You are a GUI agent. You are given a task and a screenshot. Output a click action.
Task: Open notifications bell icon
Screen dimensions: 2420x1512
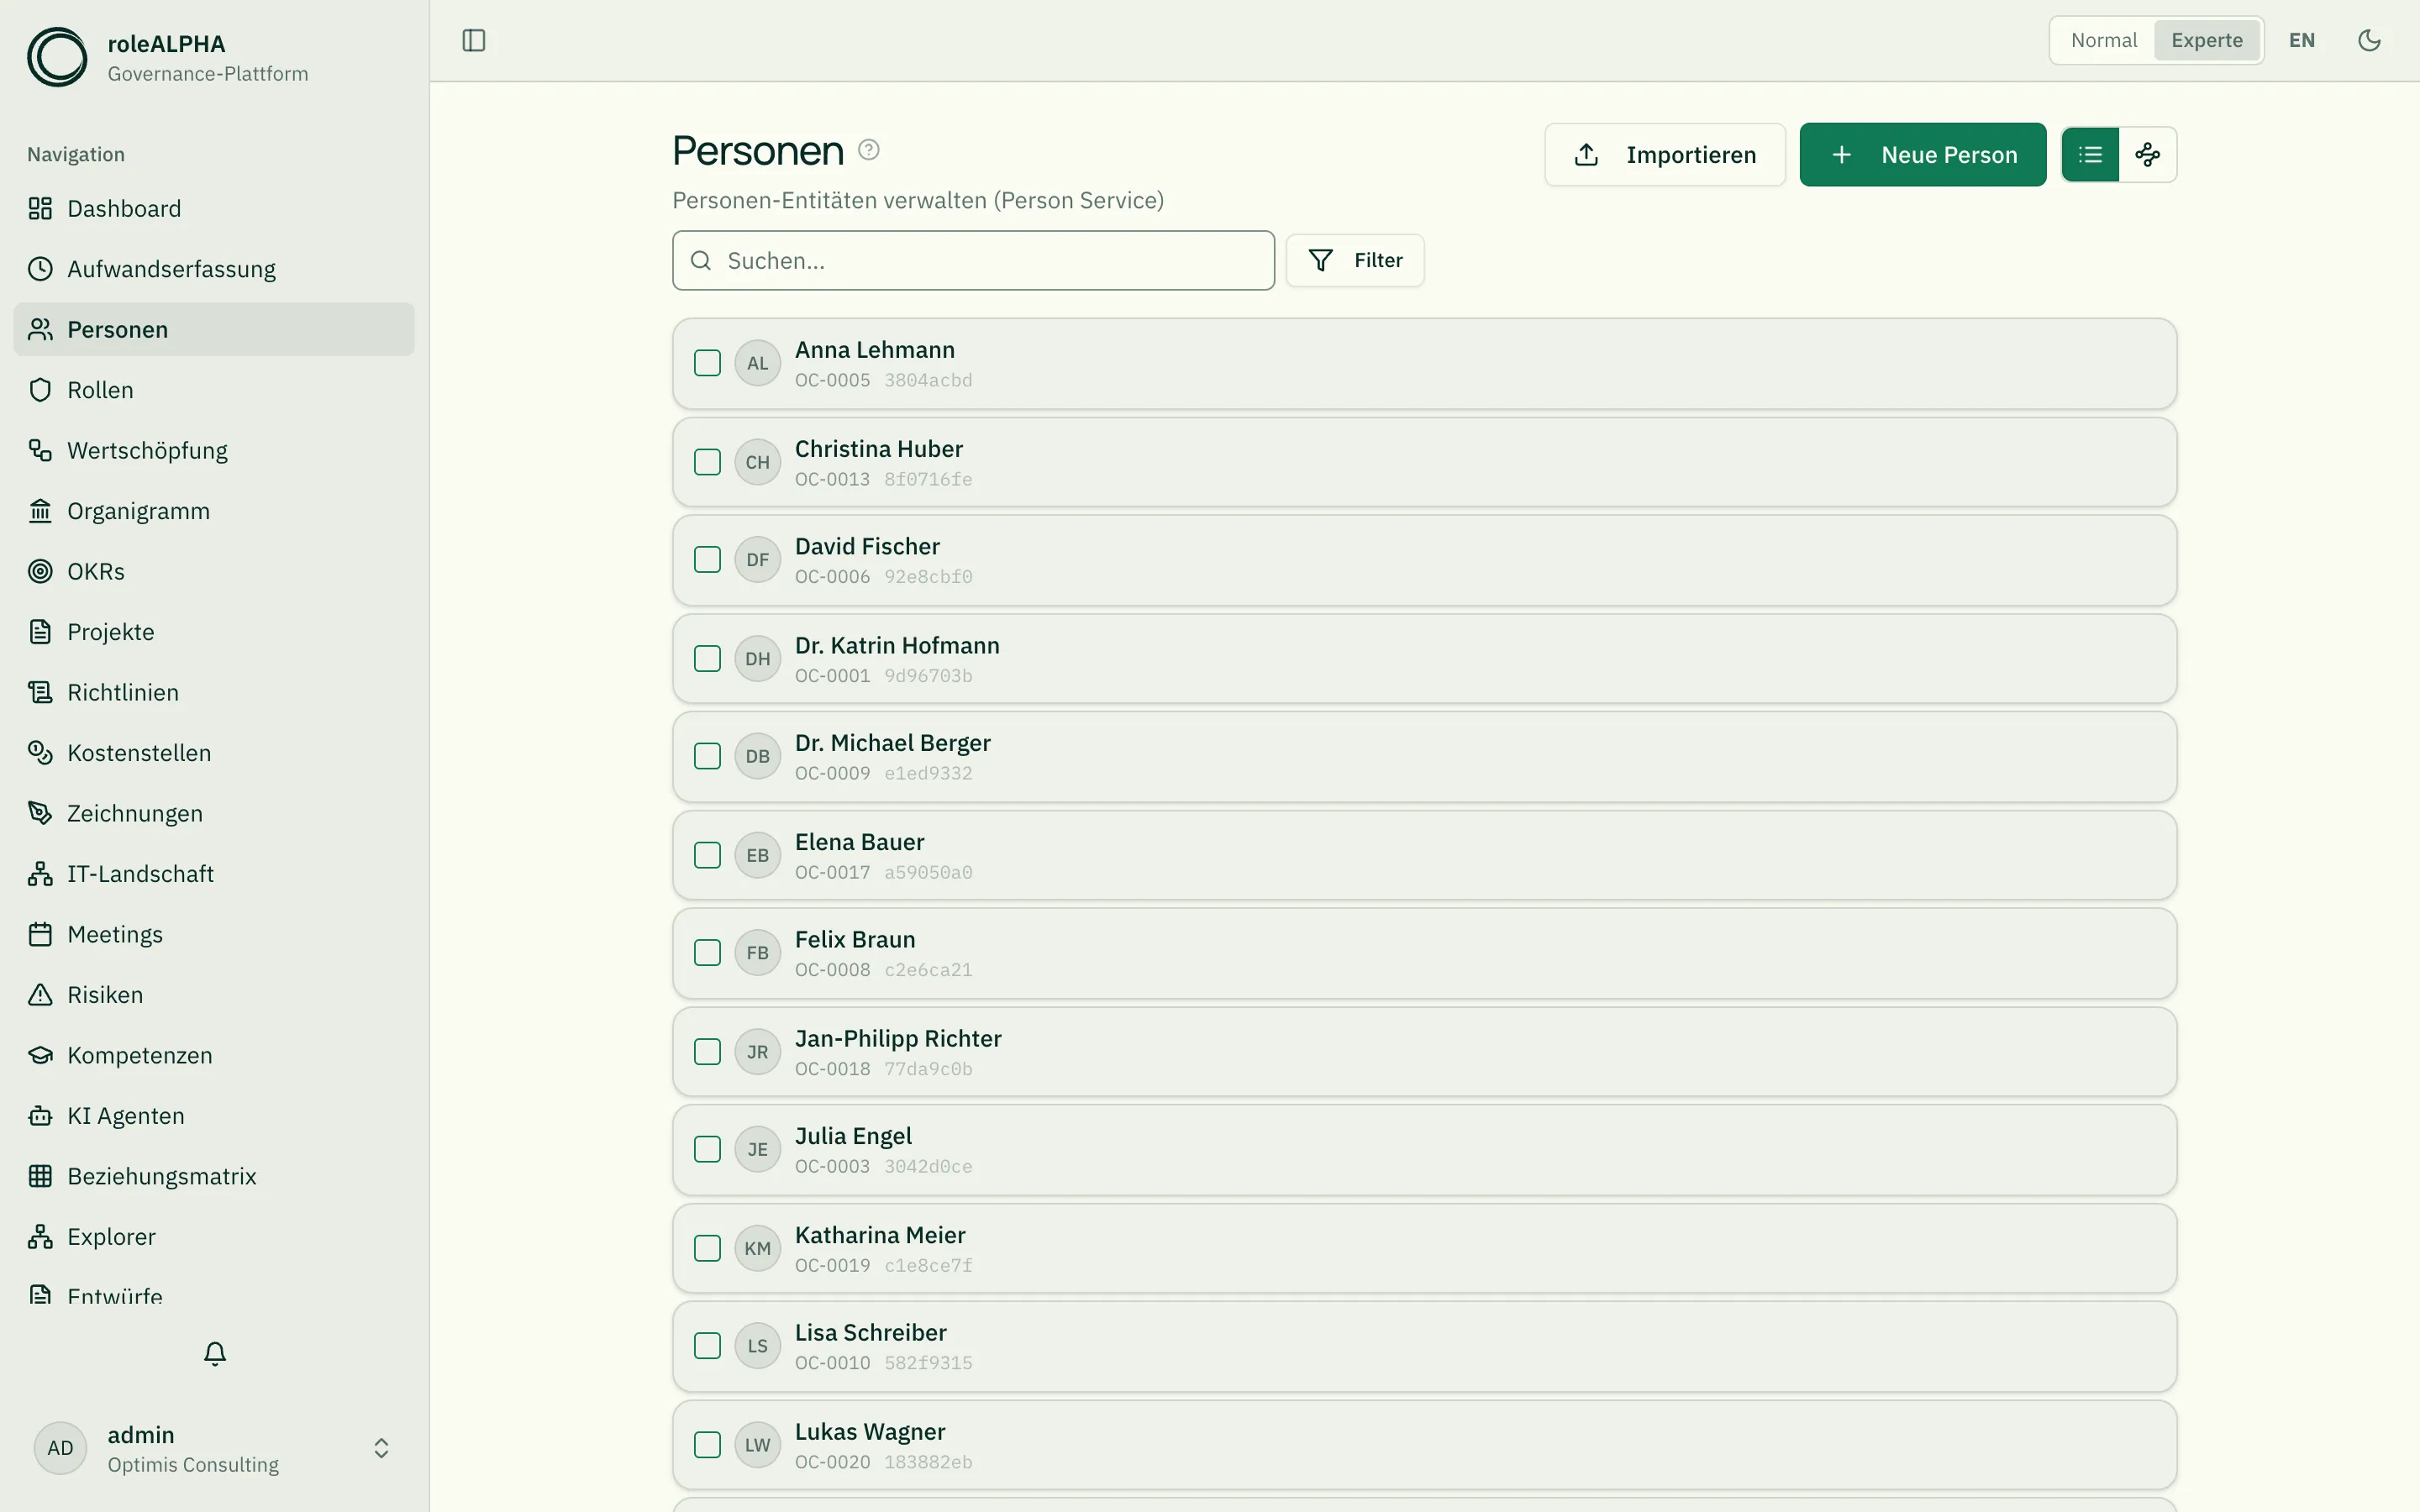215,1353
